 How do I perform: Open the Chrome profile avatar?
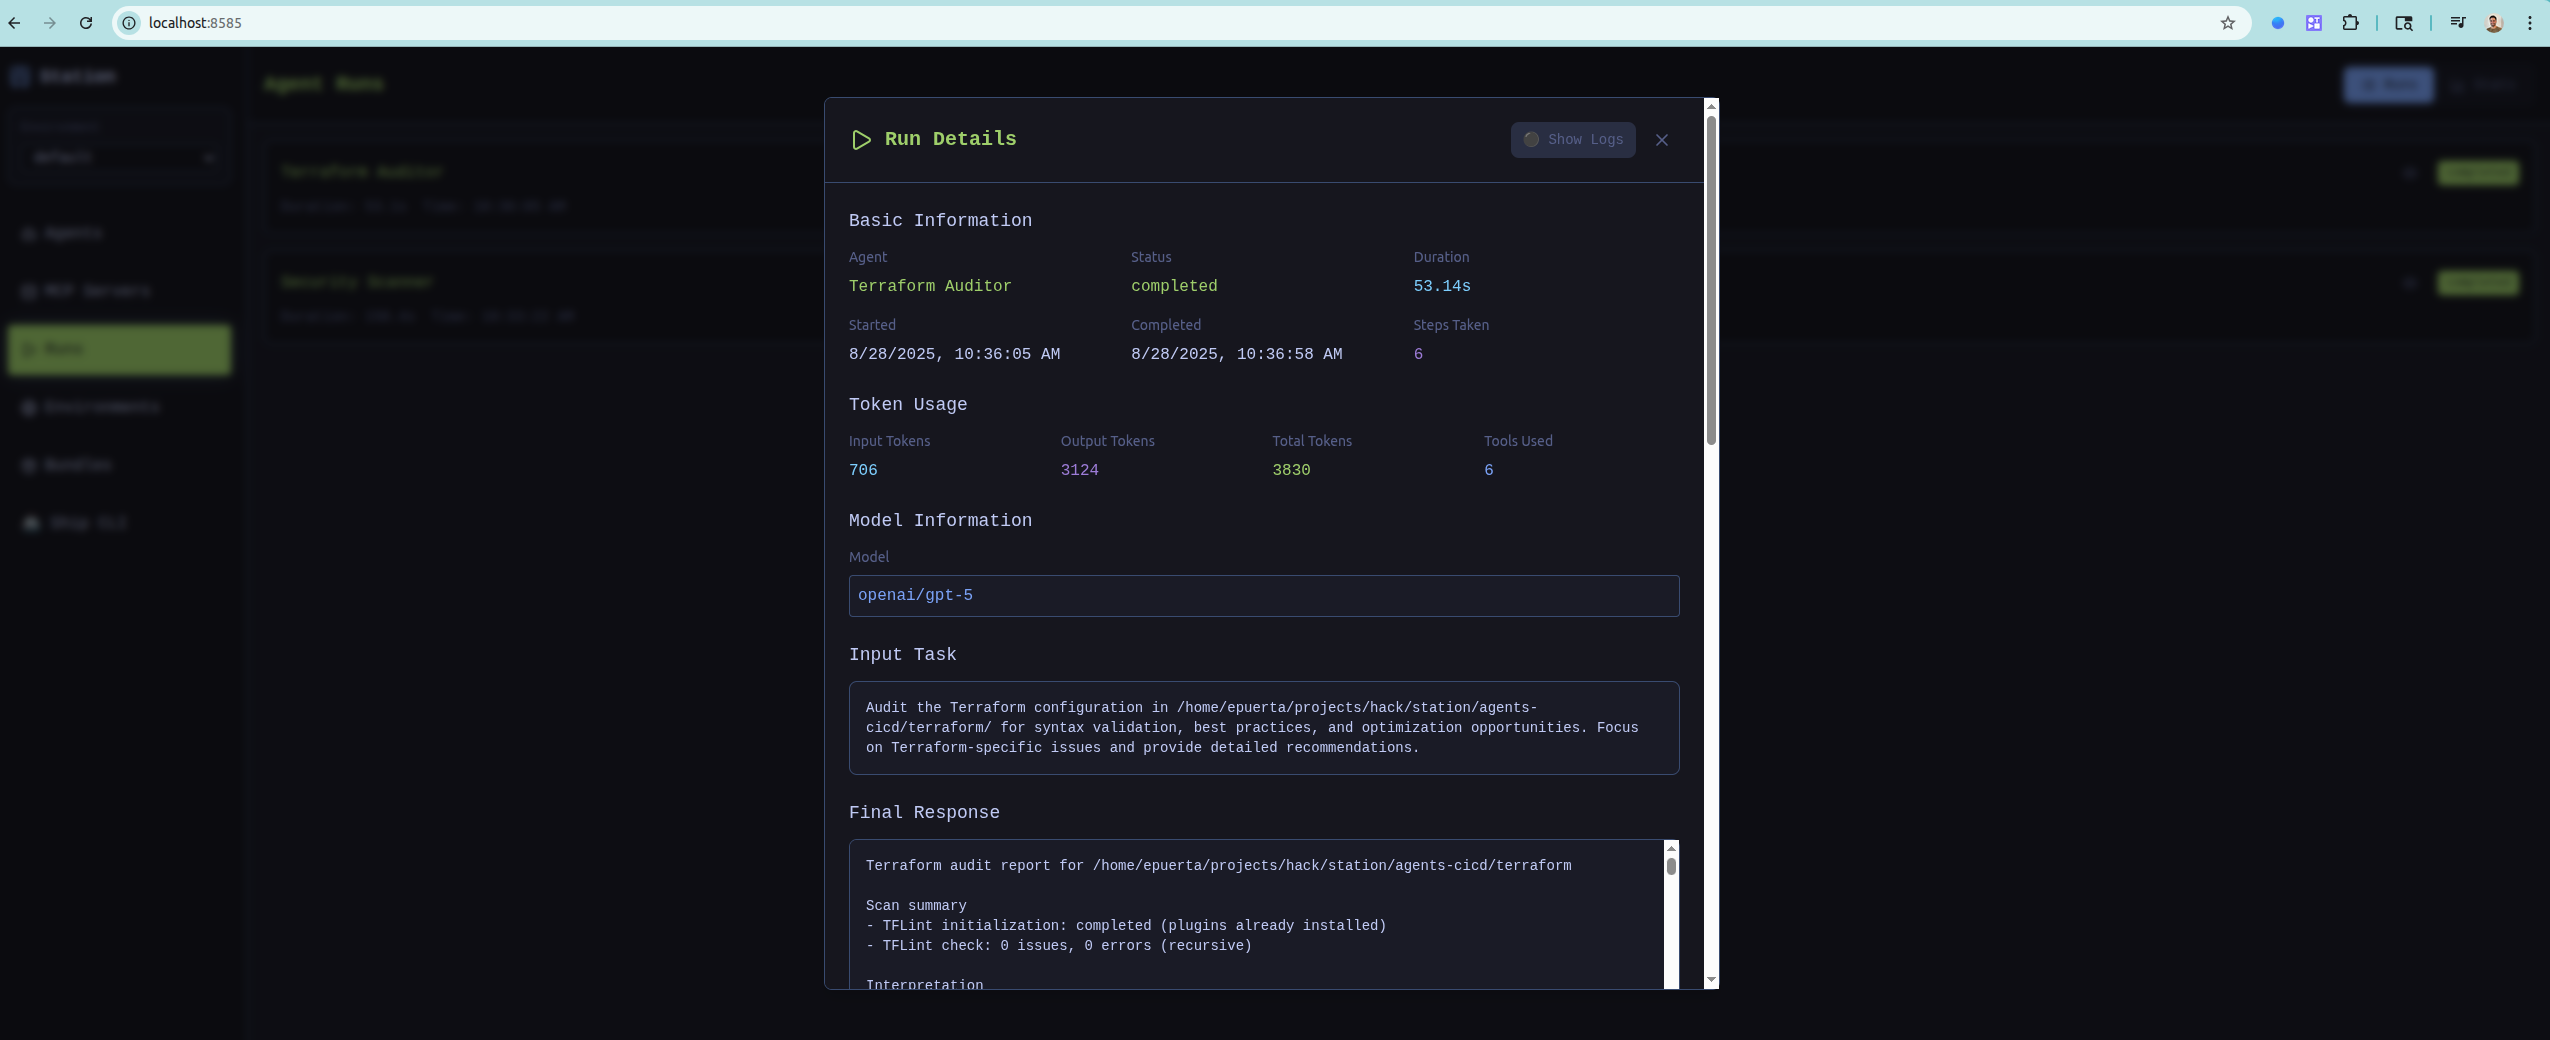tap(2494, 23)
